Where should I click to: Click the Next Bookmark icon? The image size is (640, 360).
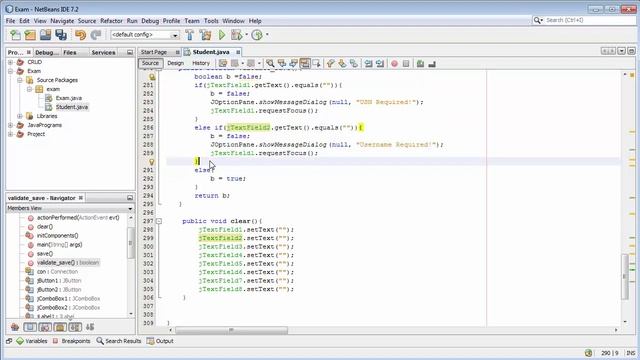coord(342,63)
